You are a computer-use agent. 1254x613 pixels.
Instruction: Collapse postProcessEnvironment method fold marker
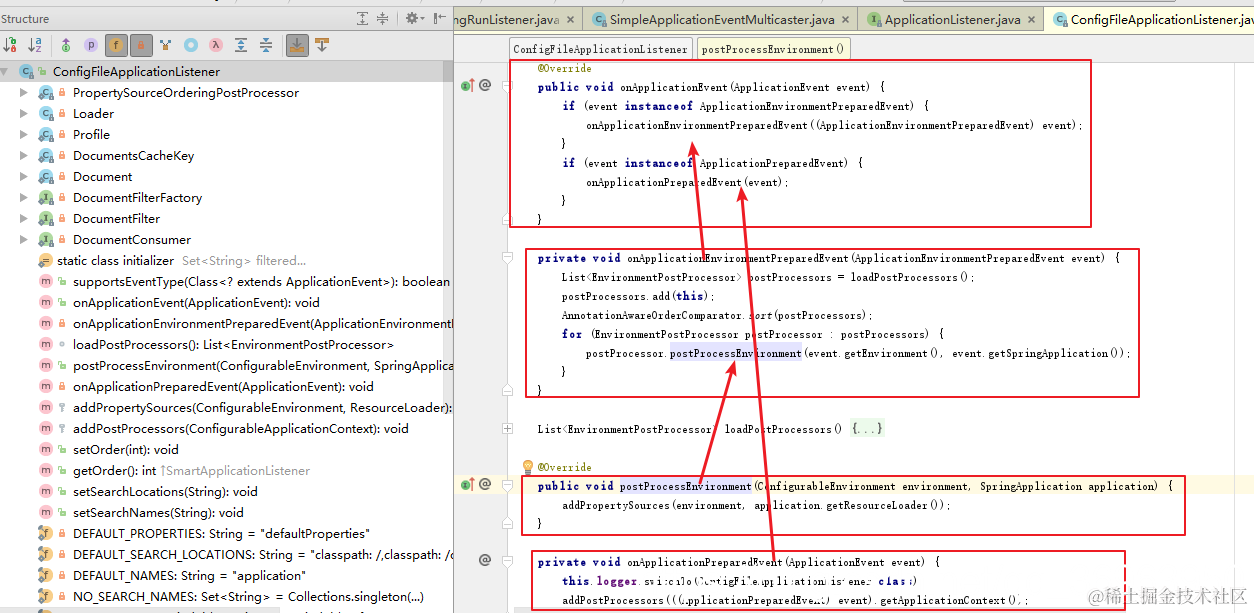coord(508,486)
